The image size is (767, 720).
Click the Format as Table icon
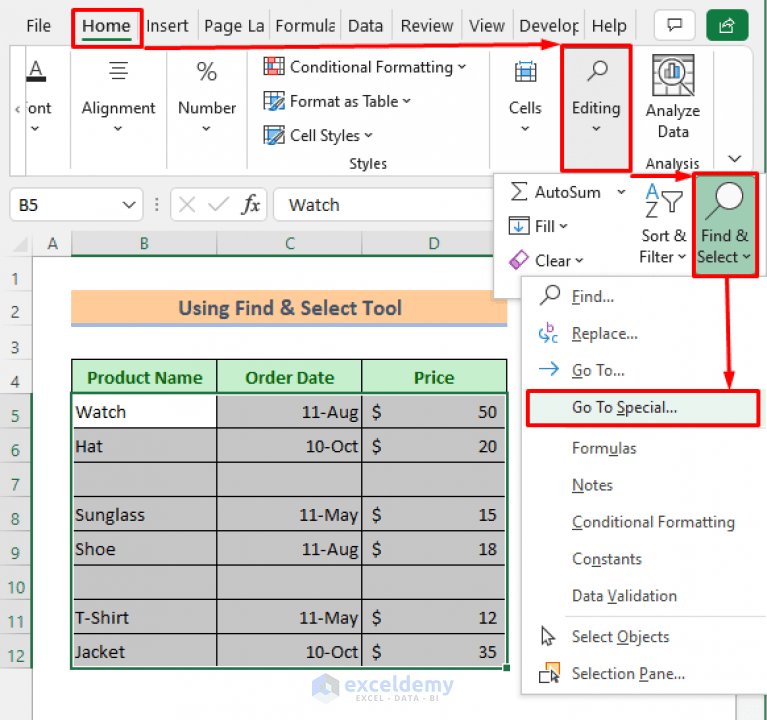[x=274, y=101]
